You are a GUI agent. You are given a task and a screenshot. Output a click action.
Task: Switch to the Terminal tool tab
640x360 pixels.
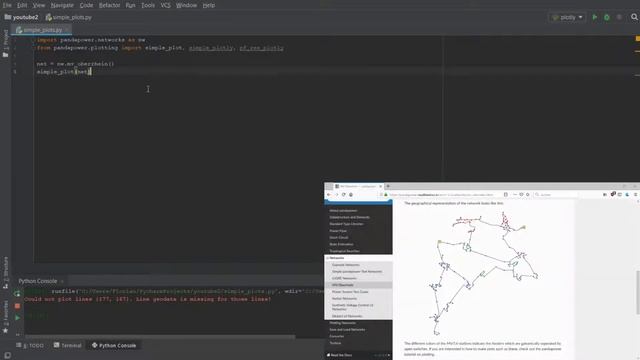(68, 345)
